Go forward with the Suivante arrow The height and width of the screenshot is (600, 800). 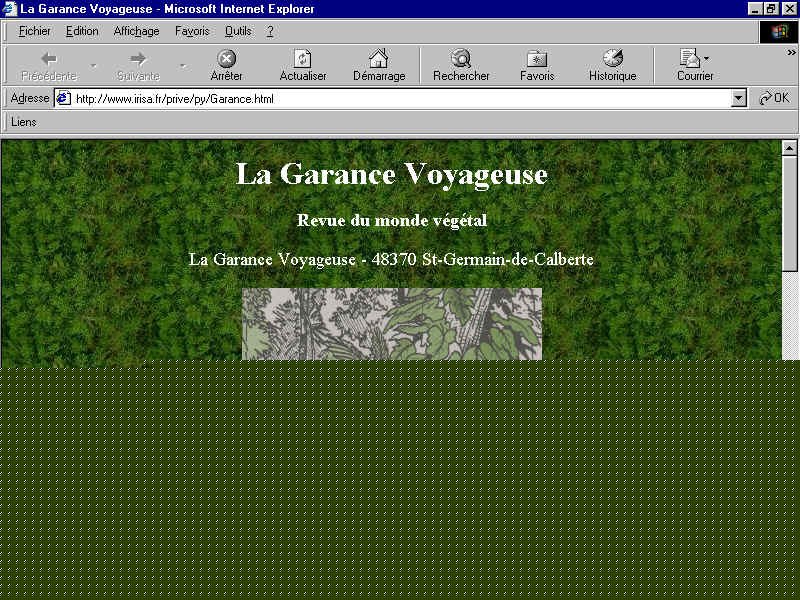point(138,66)
